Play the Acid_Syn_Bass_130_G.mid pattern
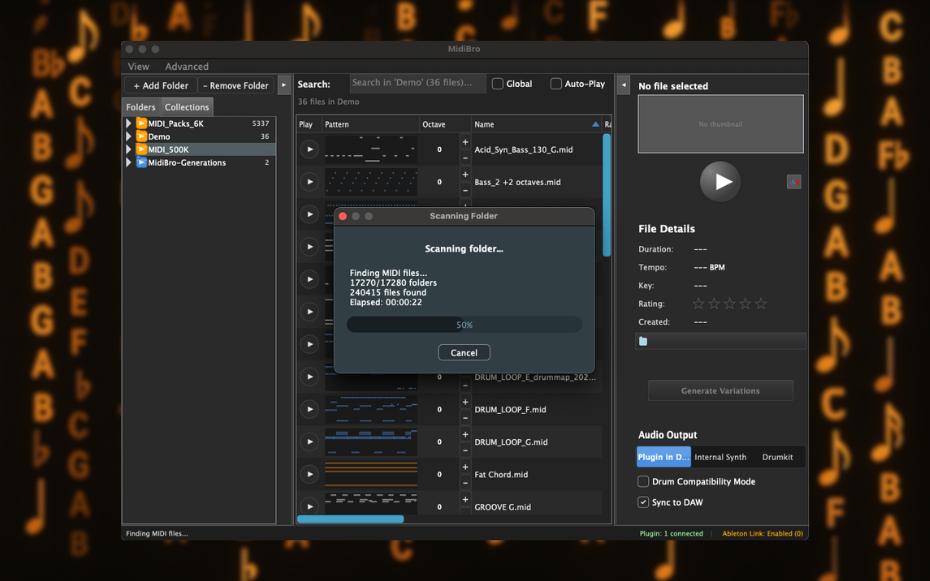930x581 pixels. (x=310, y=149)
